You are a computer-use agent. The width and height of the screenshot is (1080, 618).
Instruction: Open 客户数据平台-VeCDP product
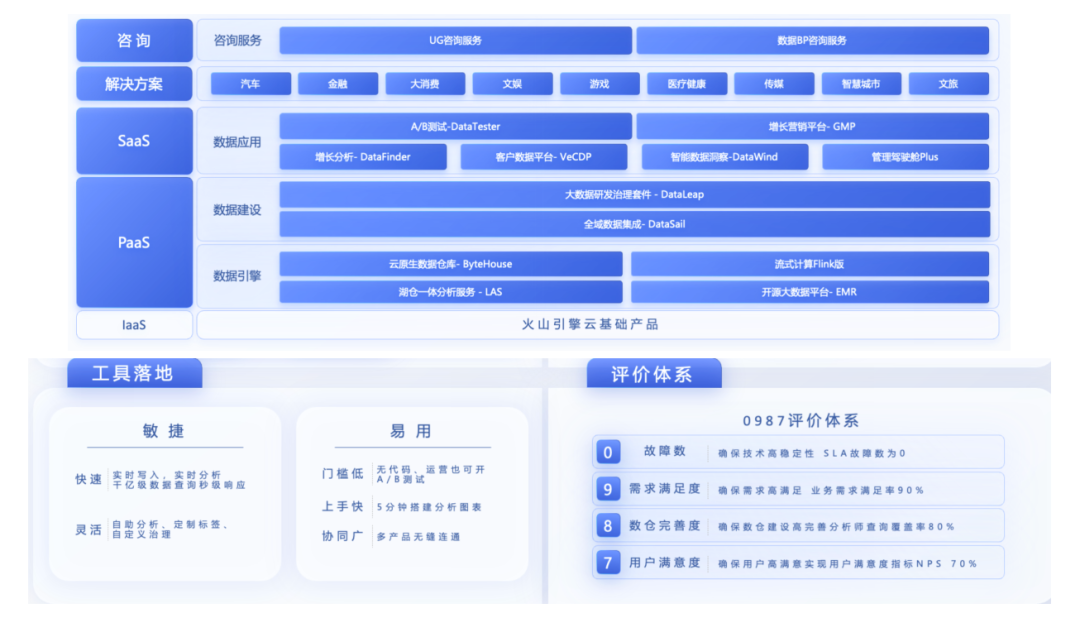point(543,157)
